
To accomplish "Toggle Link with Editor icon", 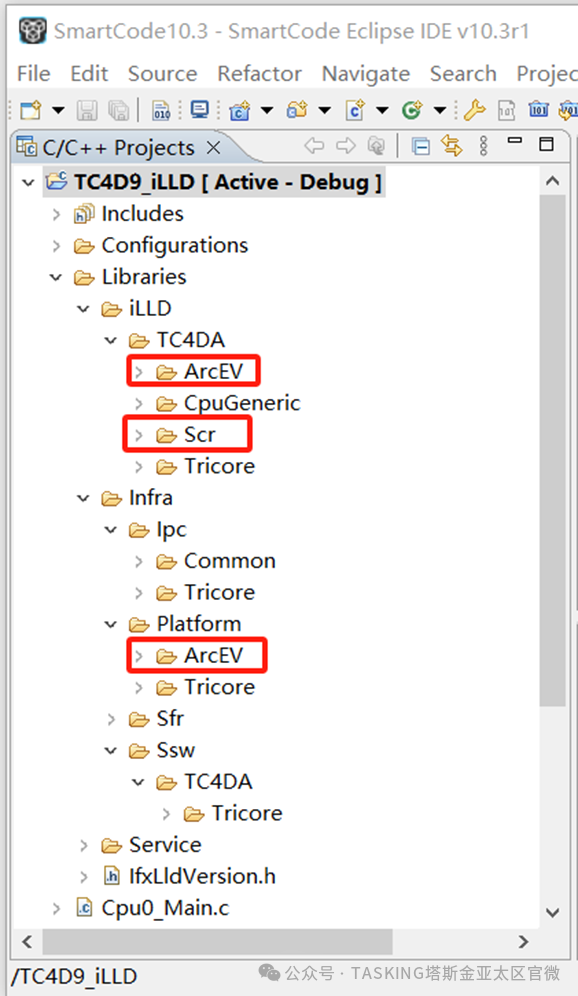I will point(452,146).
